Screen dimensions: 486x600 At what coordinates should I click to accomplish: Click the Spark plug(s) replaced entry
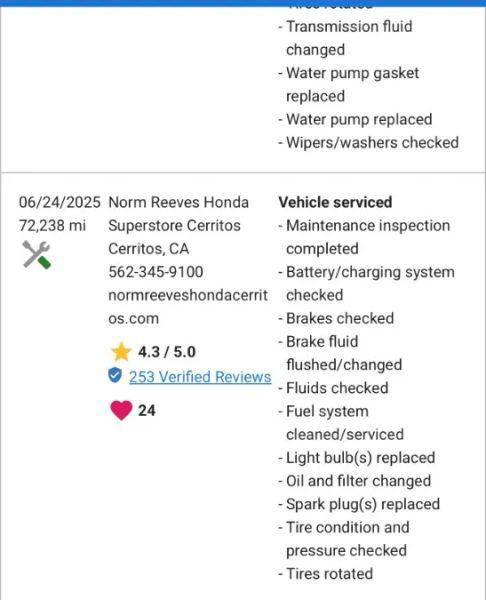[359, 504]
